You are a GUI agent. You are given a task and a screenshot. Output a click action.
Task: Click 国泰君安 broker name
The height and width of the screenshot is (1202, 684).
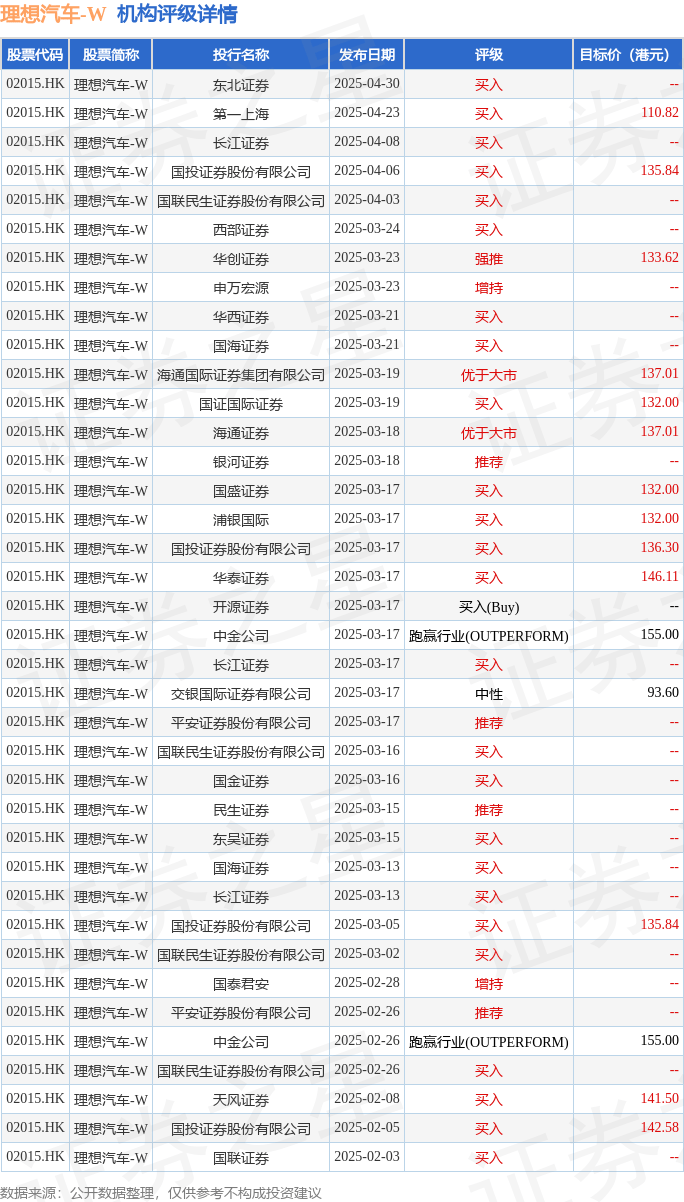tap(241, 984)
